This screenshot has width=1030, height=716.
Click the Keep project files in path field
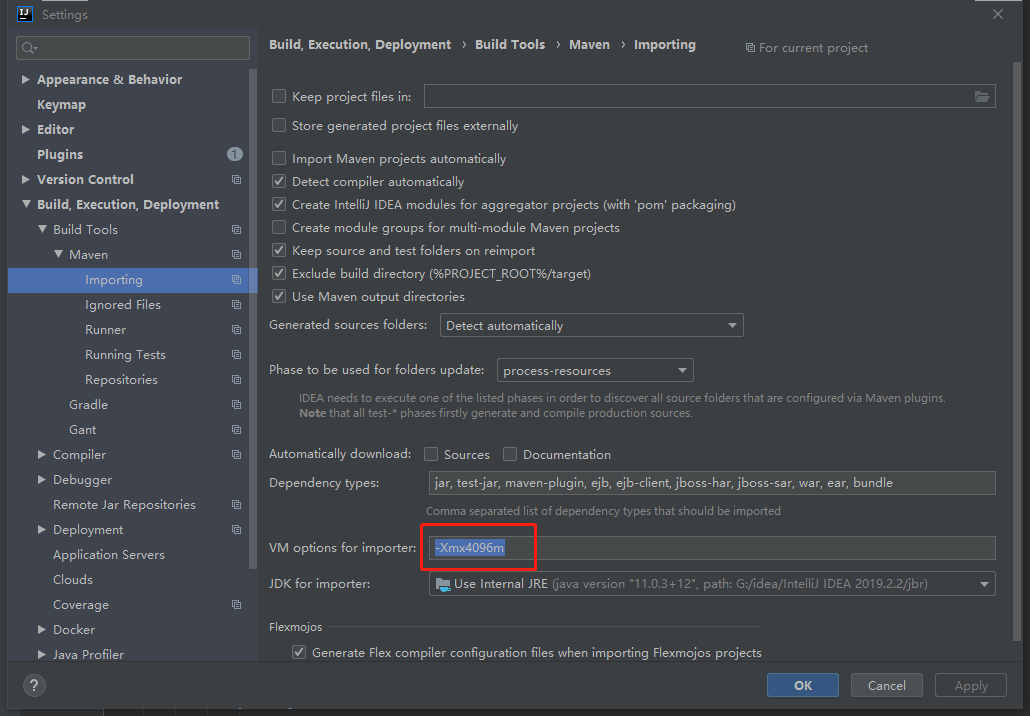coord(709,97)
